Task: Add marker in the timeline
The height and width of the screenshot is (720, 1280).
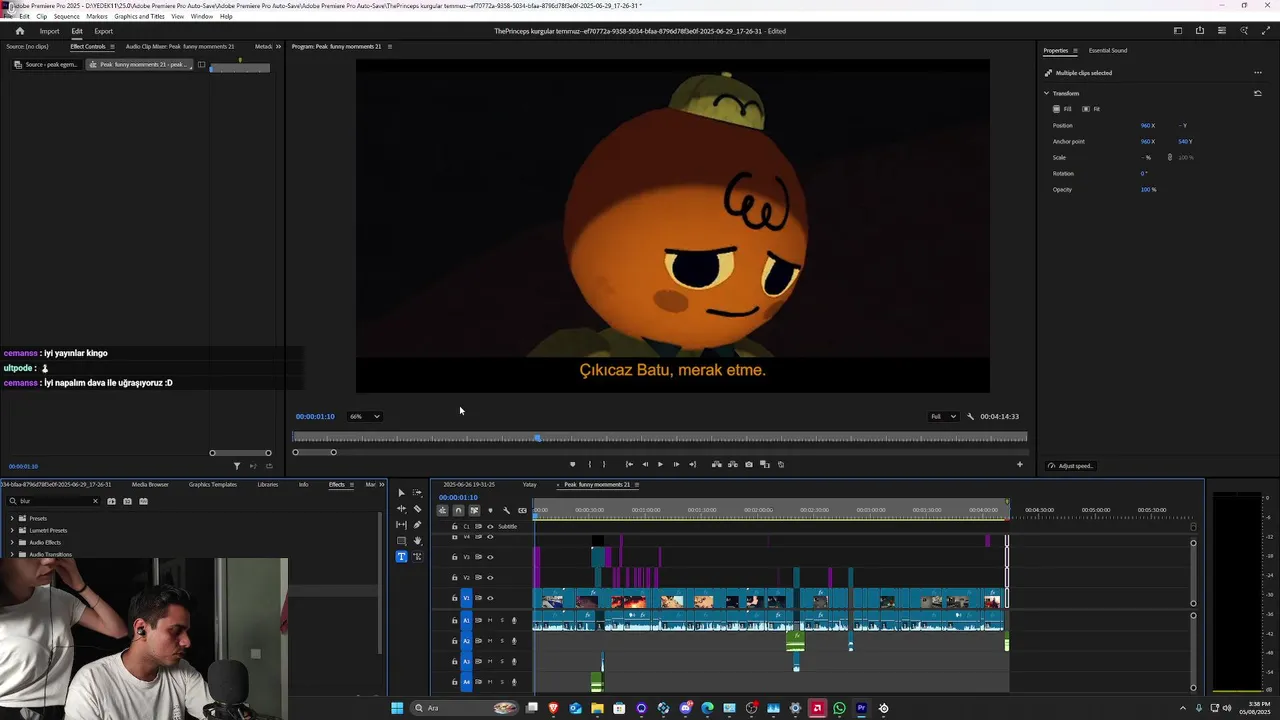Action: 490,510
